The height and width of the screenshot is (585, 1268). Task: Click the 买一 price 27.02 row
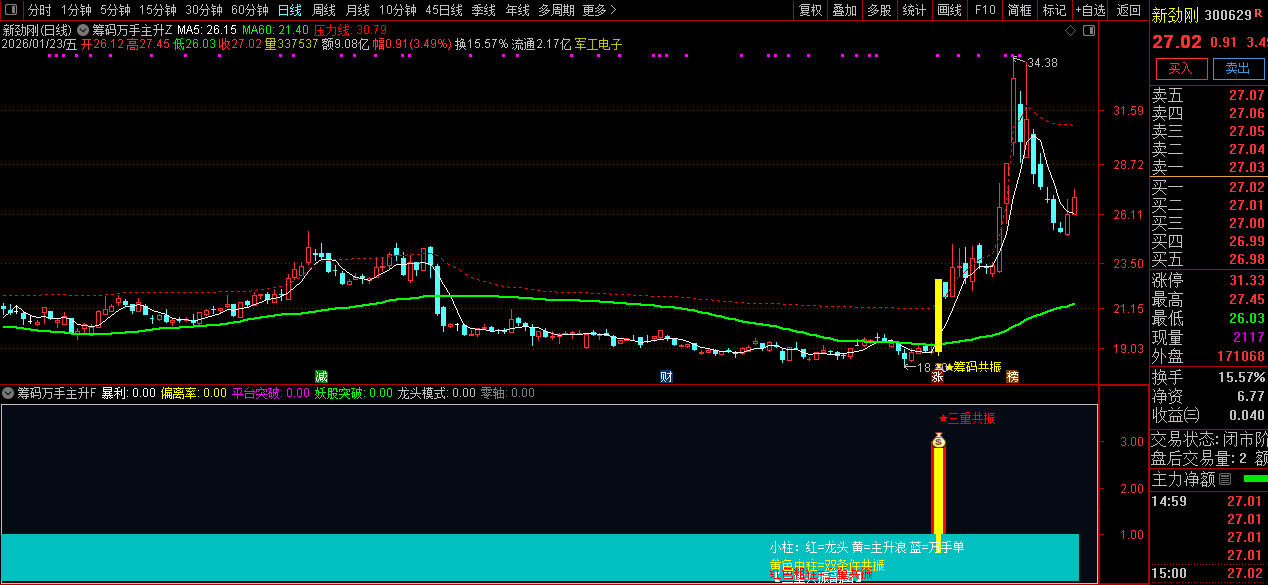coord(1208,187)
